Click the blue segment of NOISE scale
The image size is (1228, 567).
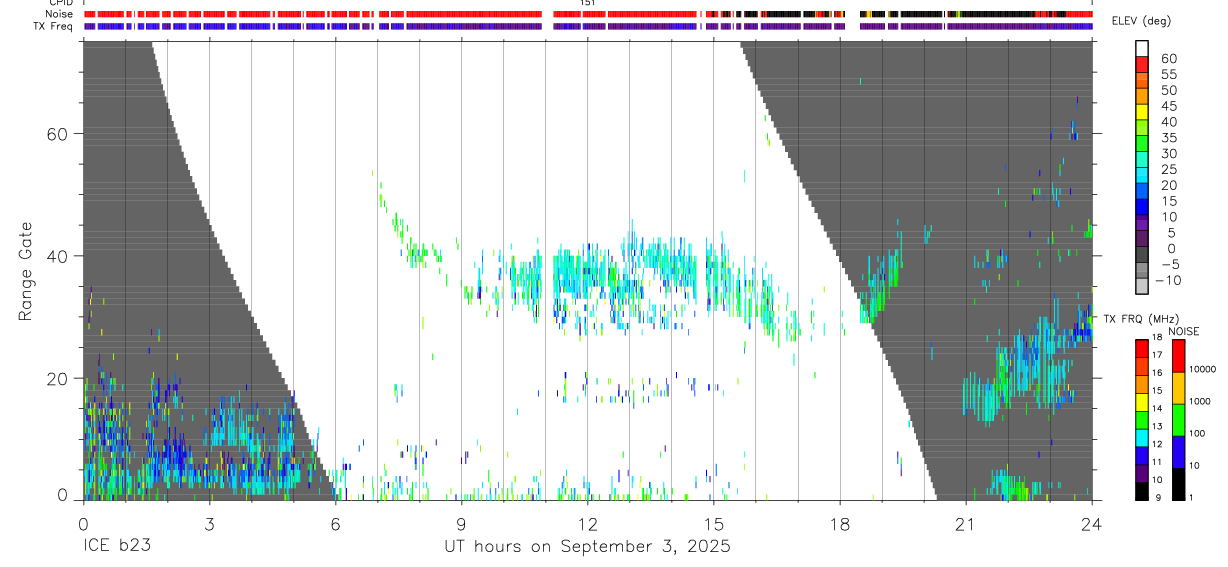pos(1179,452)
